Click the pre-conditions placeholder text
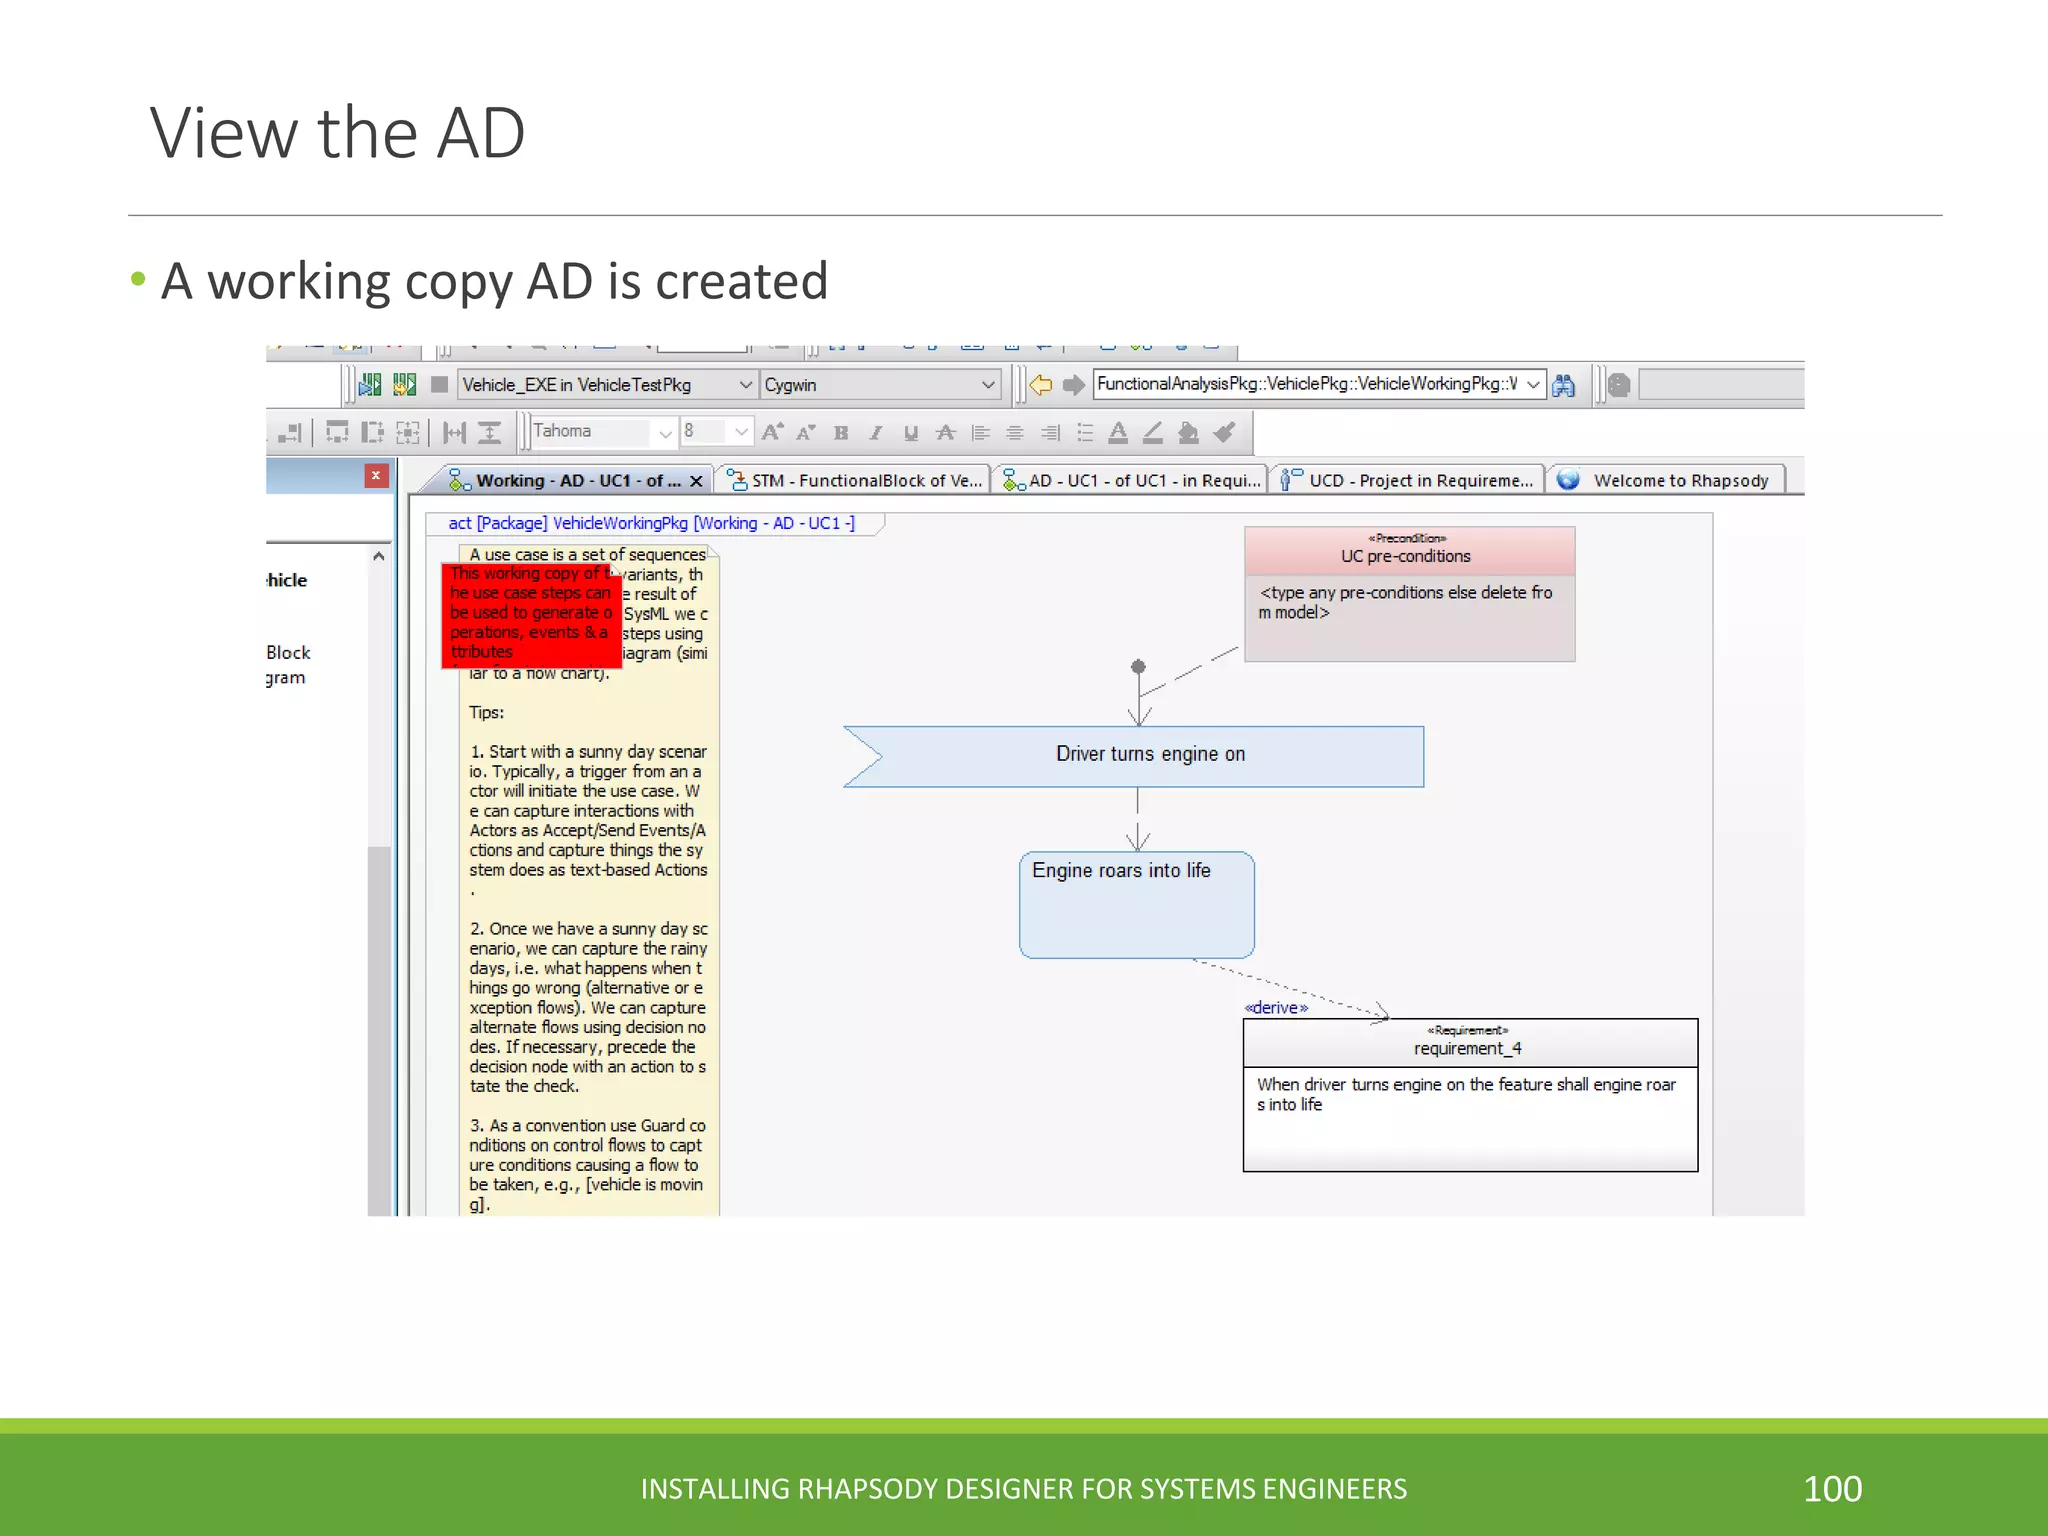This screenshot has width=2048, height=1536. pyautogui.click(x=1406, y=602)
